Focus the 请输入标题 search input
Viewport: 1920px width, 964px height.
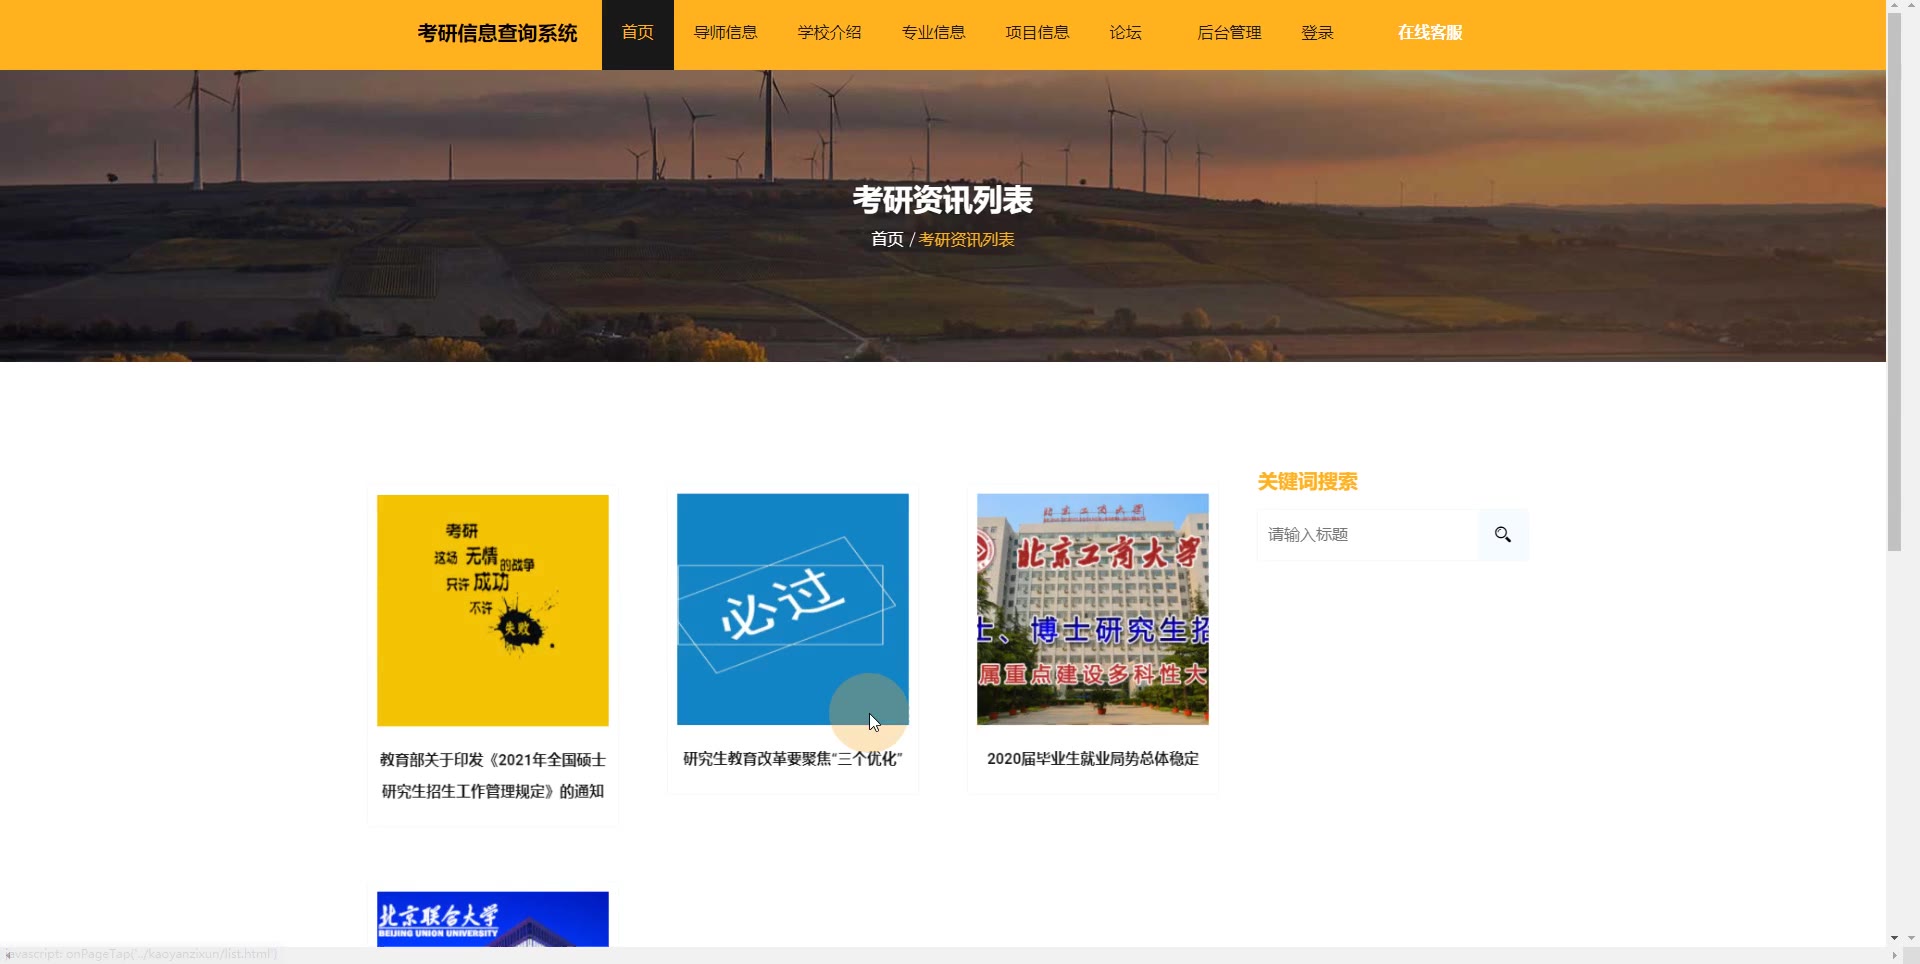(x=1368, y=535)
